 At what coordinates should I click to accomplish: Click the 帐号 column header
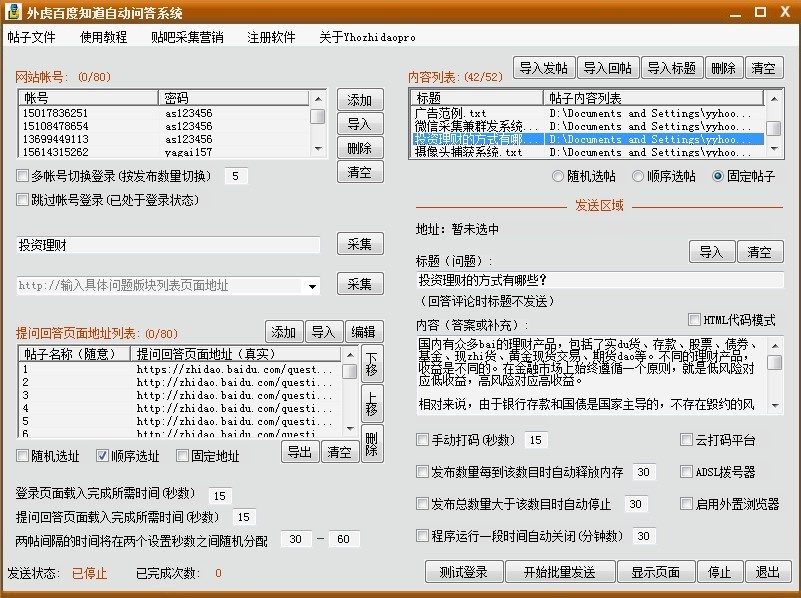tap(88, 98)
